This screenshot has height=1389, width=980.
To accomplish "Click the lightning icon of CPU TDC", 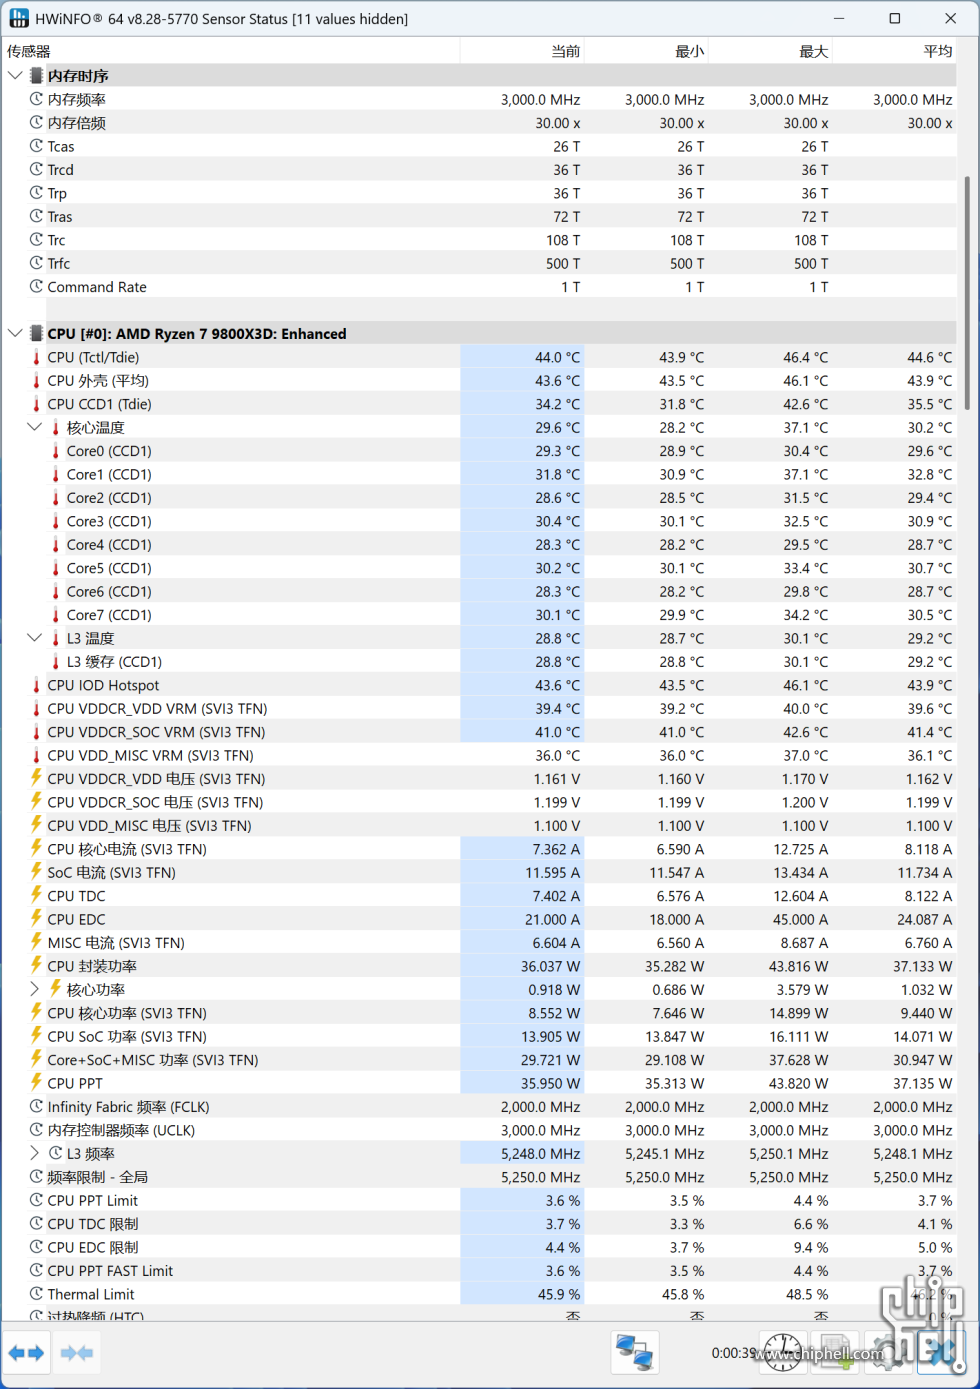I will [36, 896].
